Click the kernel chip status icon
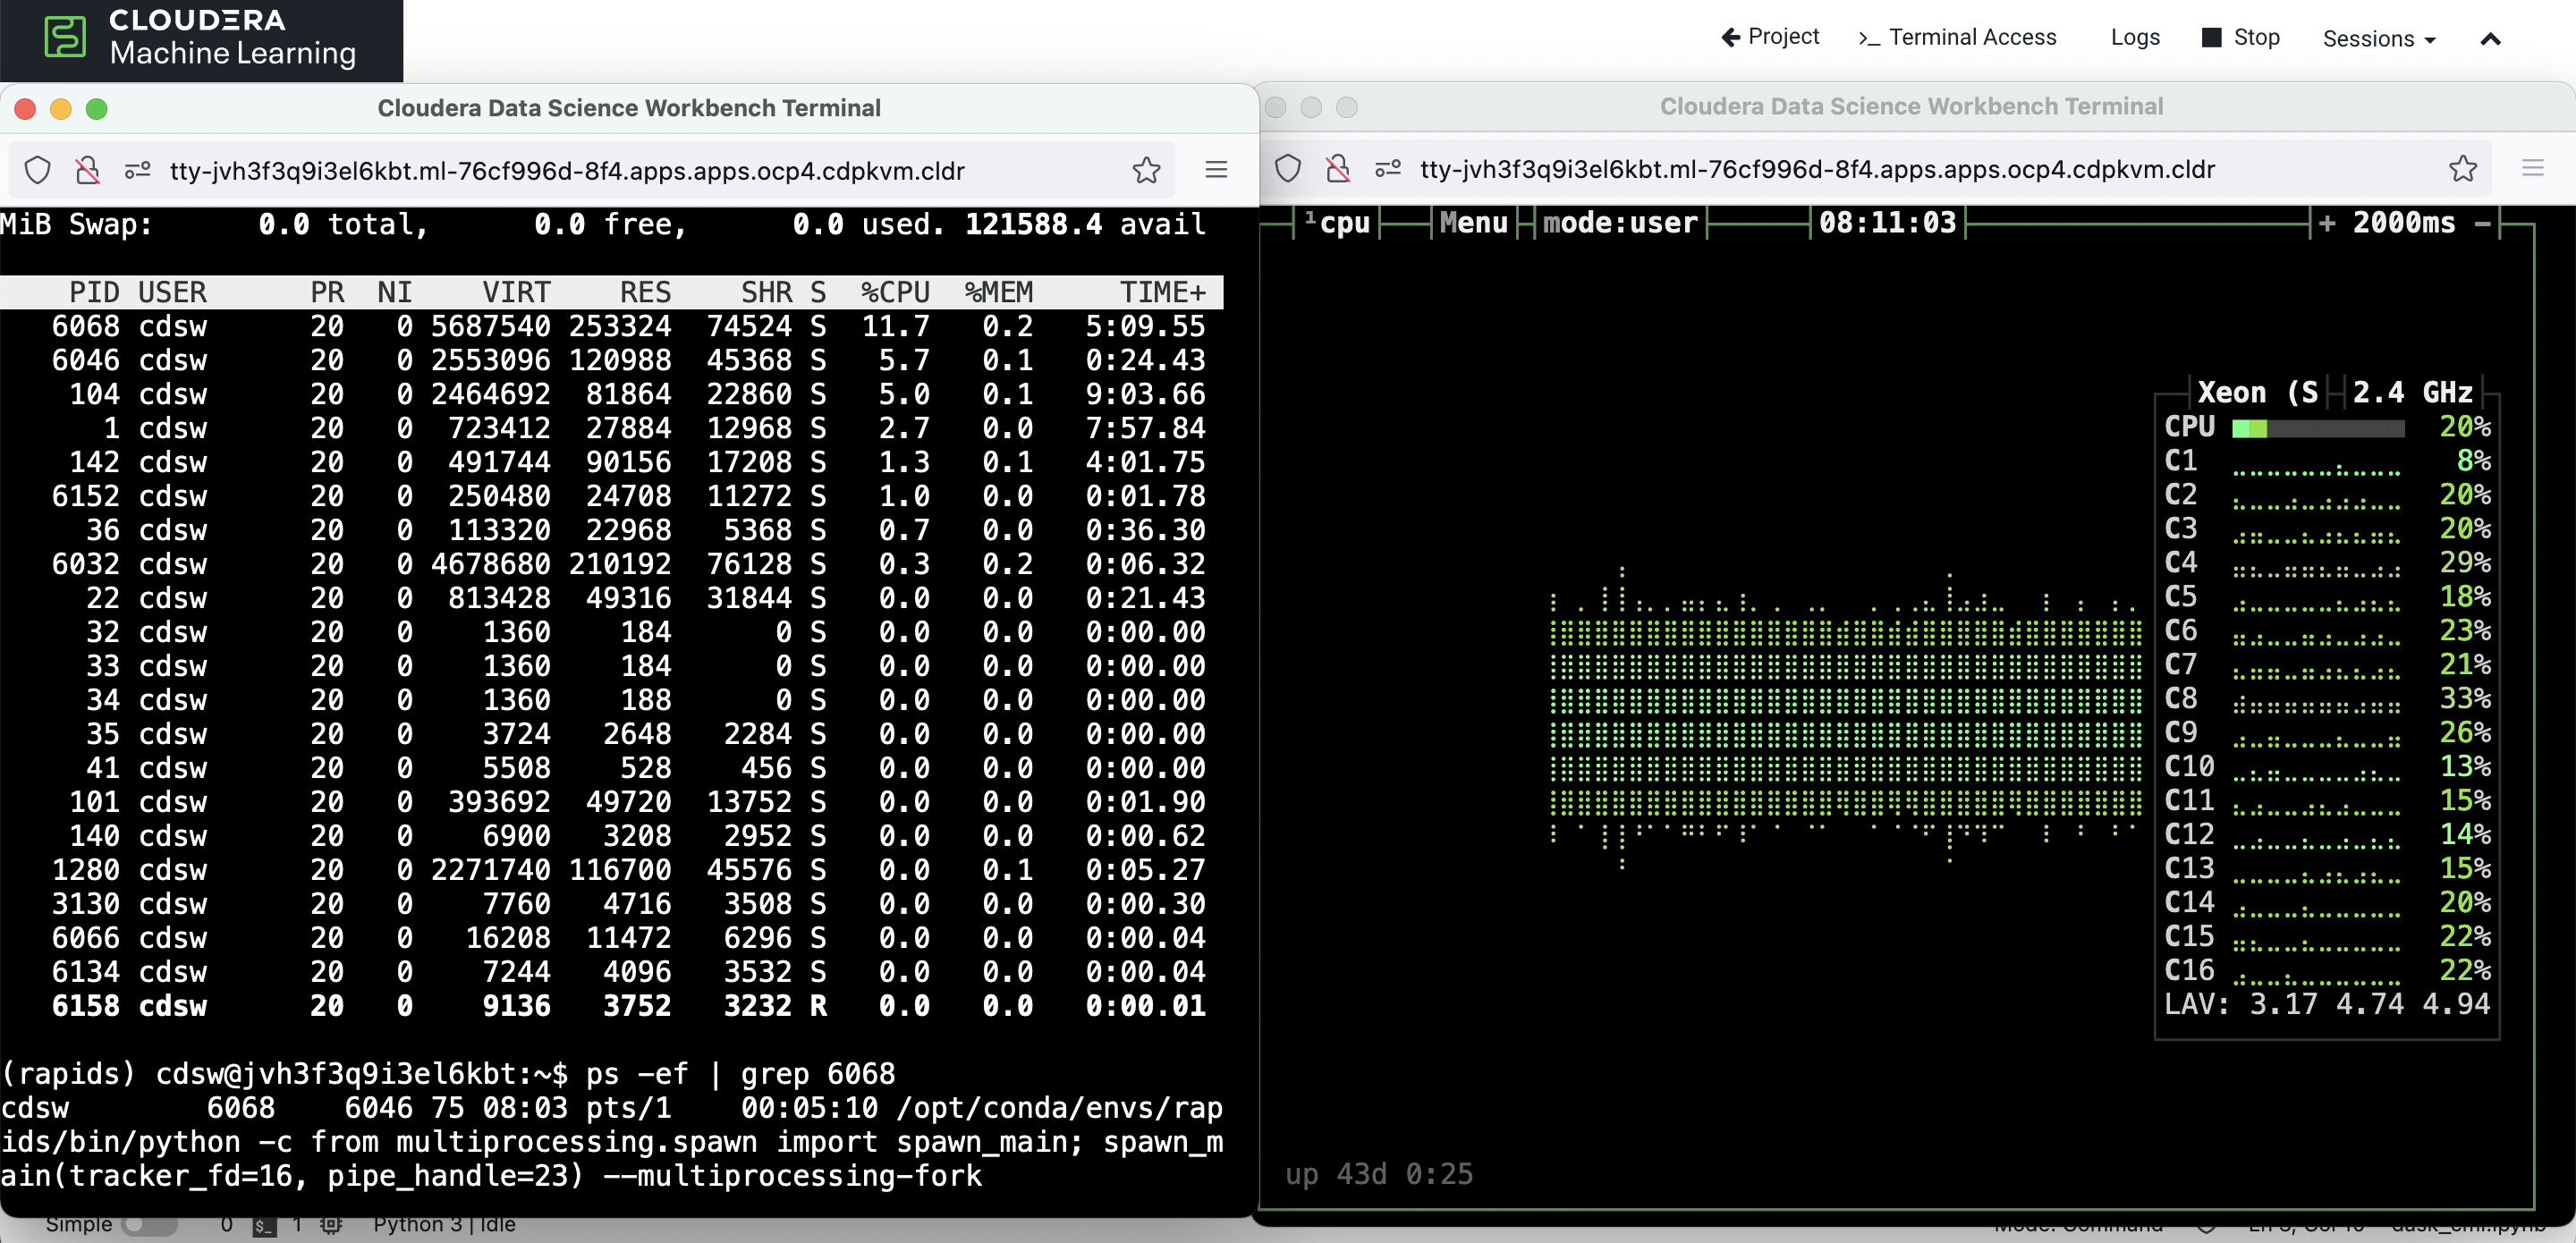 tap(331, 1225)
